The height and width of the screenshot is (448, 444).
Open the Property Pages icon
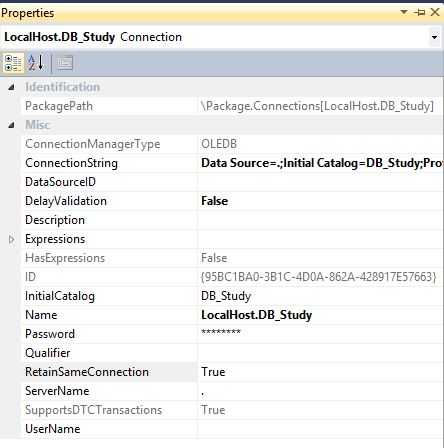(x=65, y=63)
